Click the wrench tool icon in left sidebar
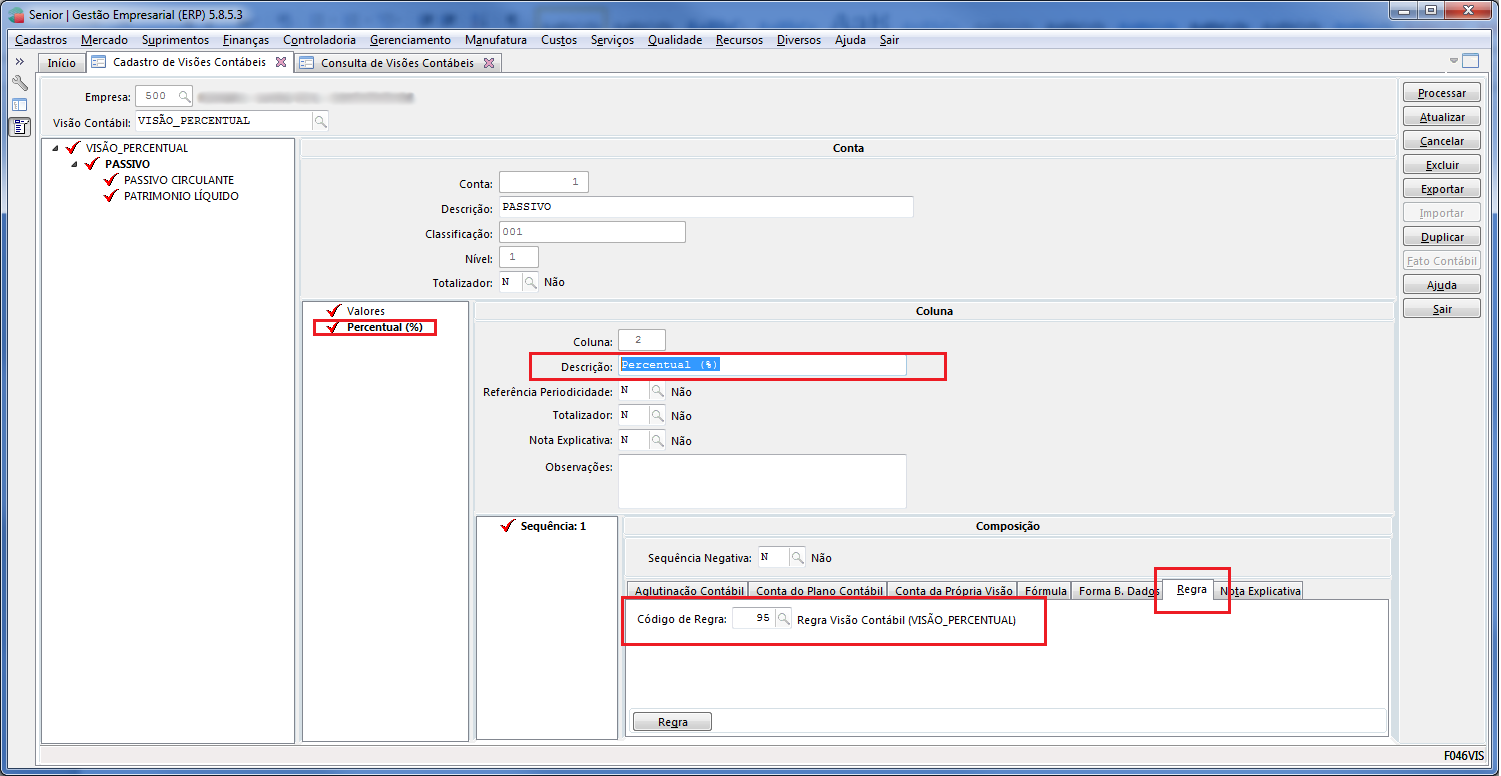 click(x=19, y=83)
